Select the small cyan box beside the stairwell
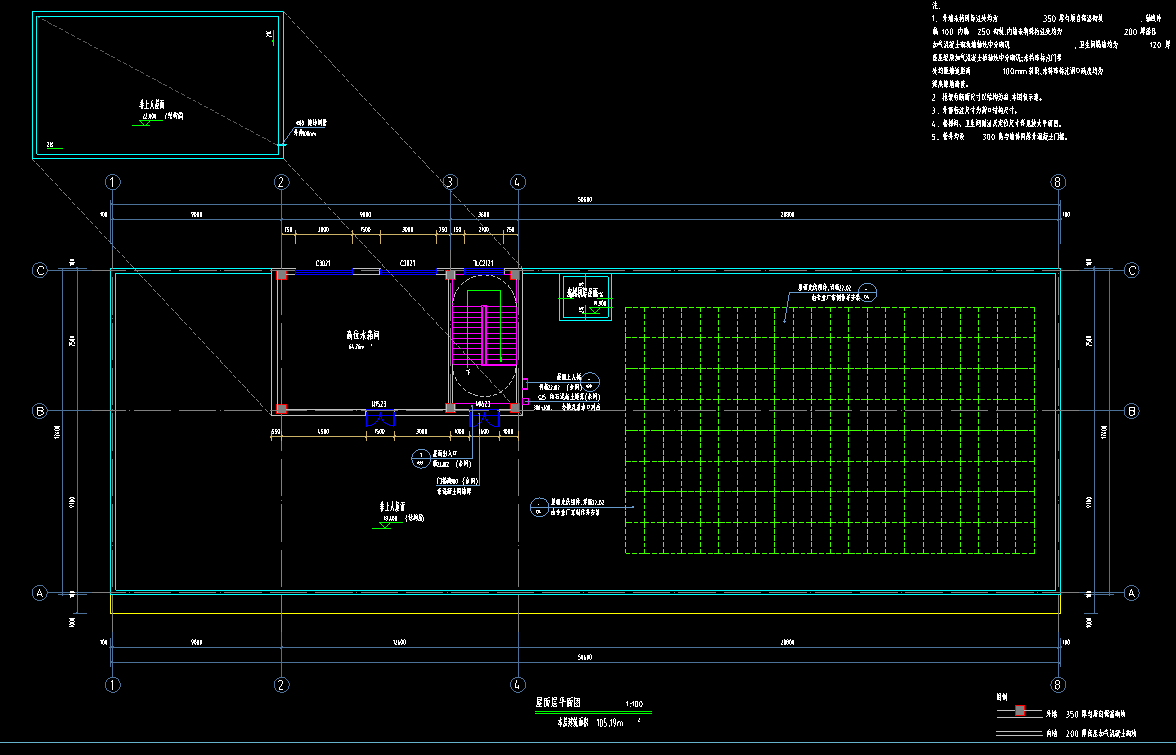Image resolution: width=1176 pixels, height=755 pixels. click(x=586, y=297)
